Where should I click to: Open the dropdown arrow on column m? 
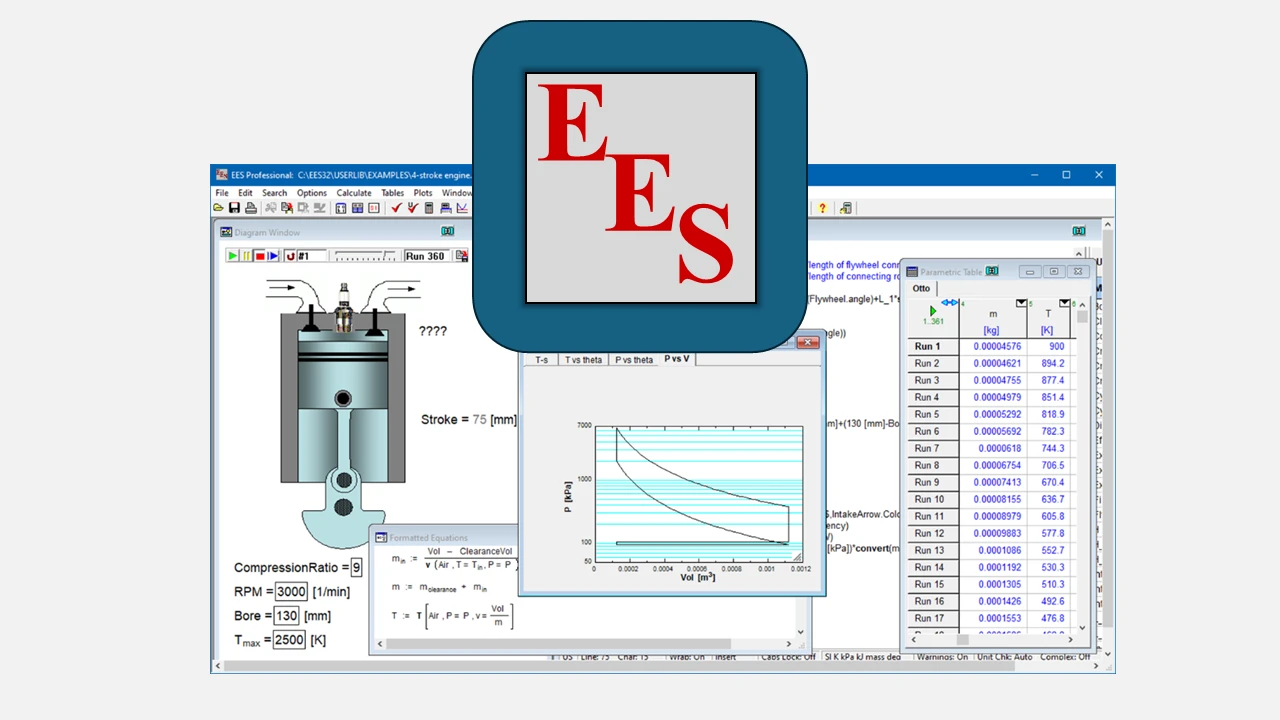(x=1021, y=303)
